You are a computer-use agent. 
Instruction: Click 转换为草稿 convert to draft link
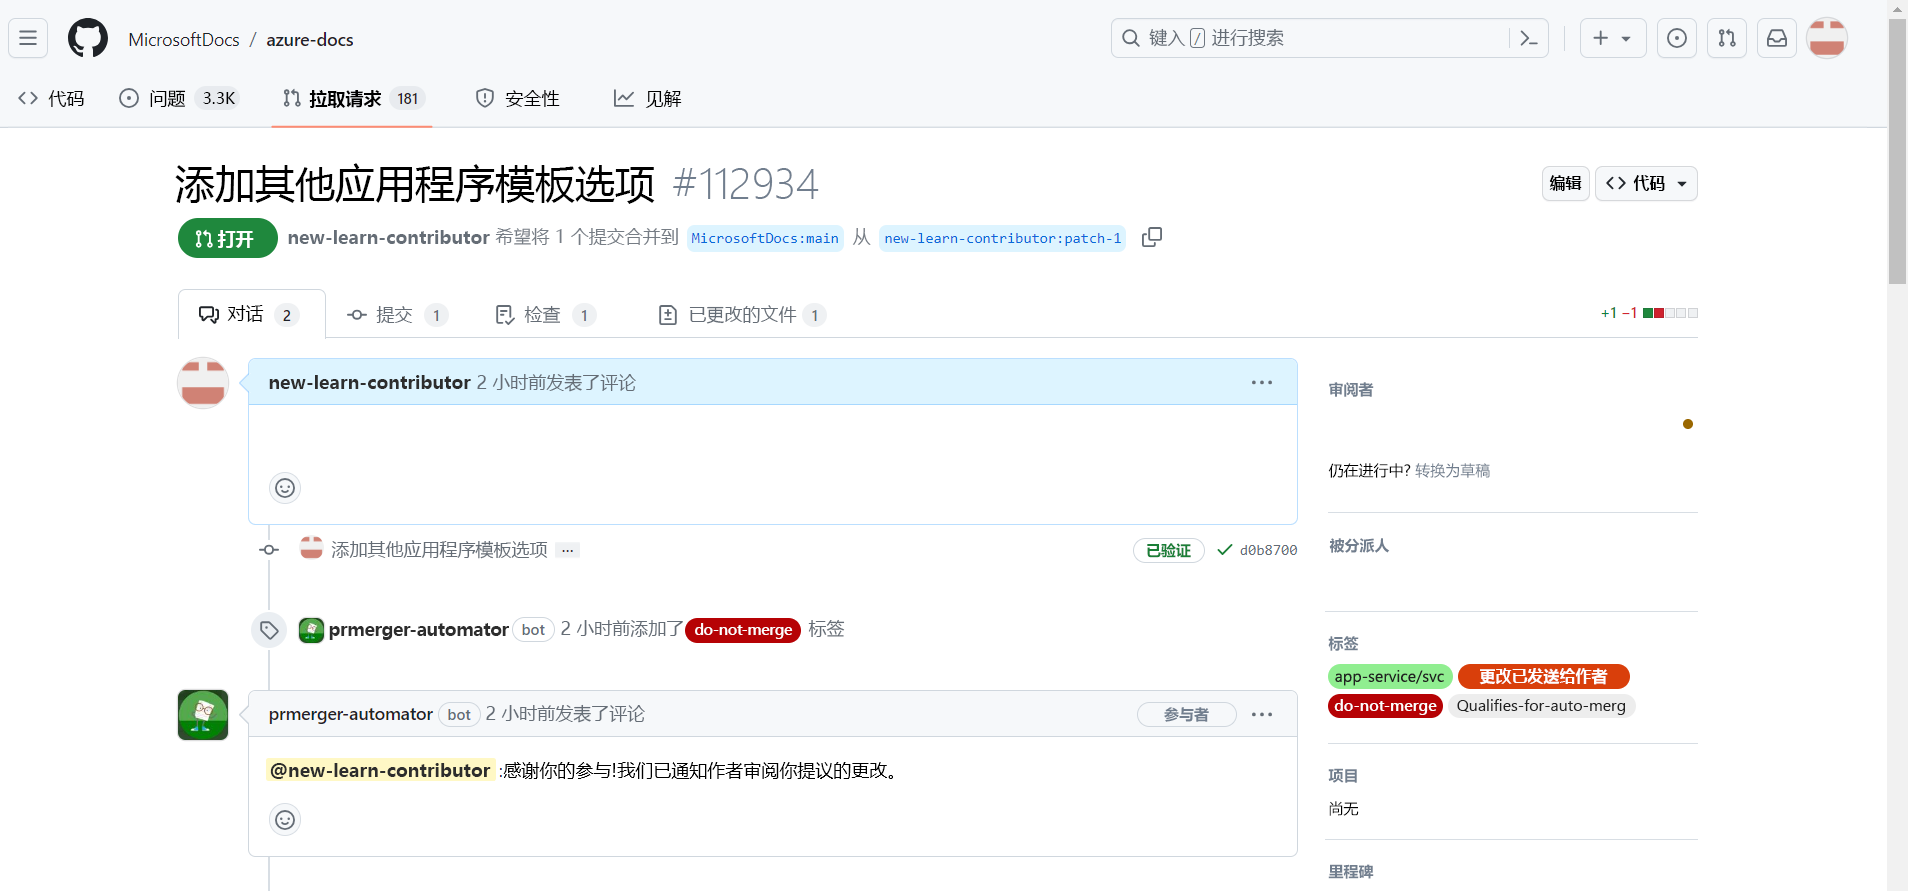point(1452,471)
